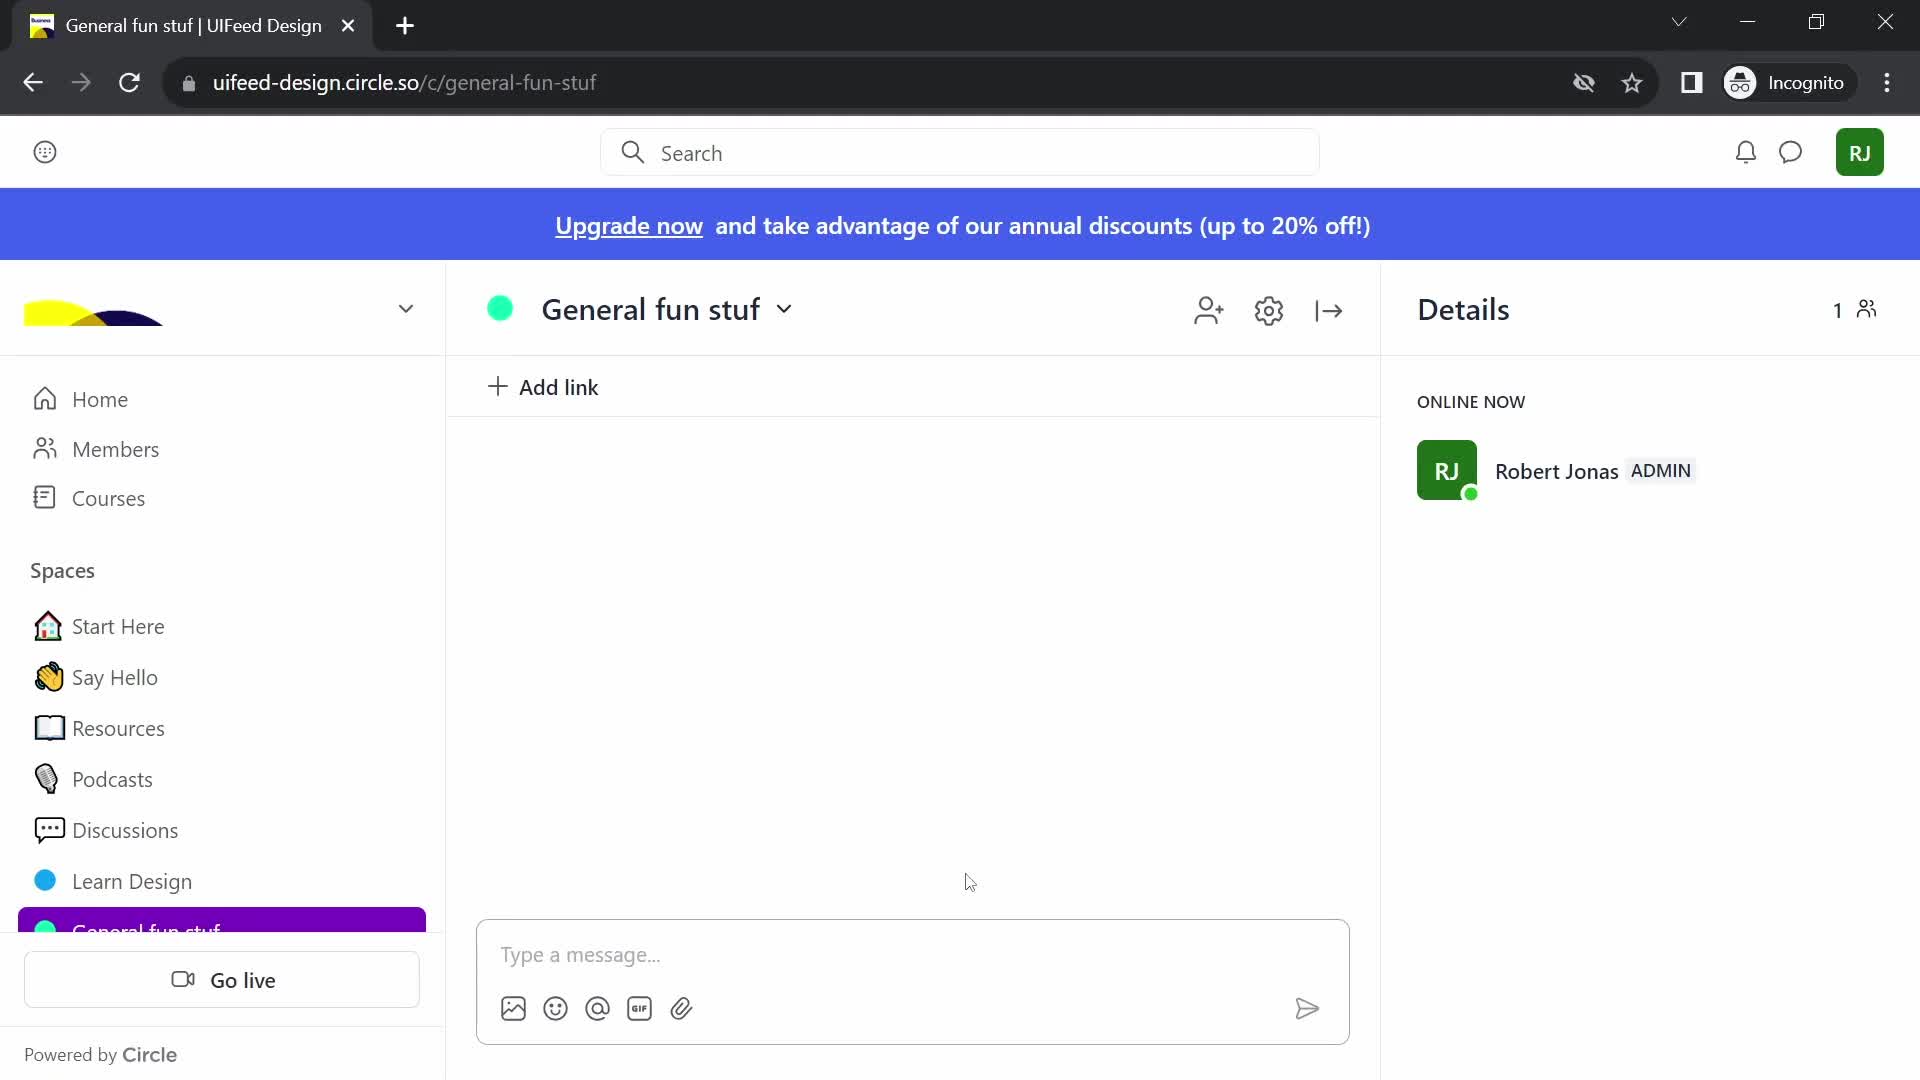The width and height of the screenshot is (1920, 1080).
Task: Click the Home menu item
Action: 99,398
